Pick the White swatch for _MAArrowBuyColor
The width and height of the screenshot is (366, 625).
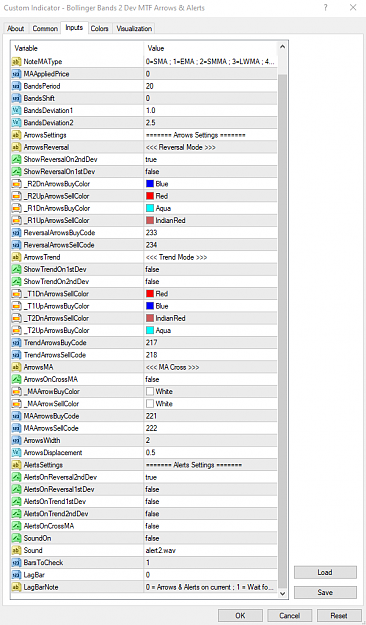tap(150, 391)
